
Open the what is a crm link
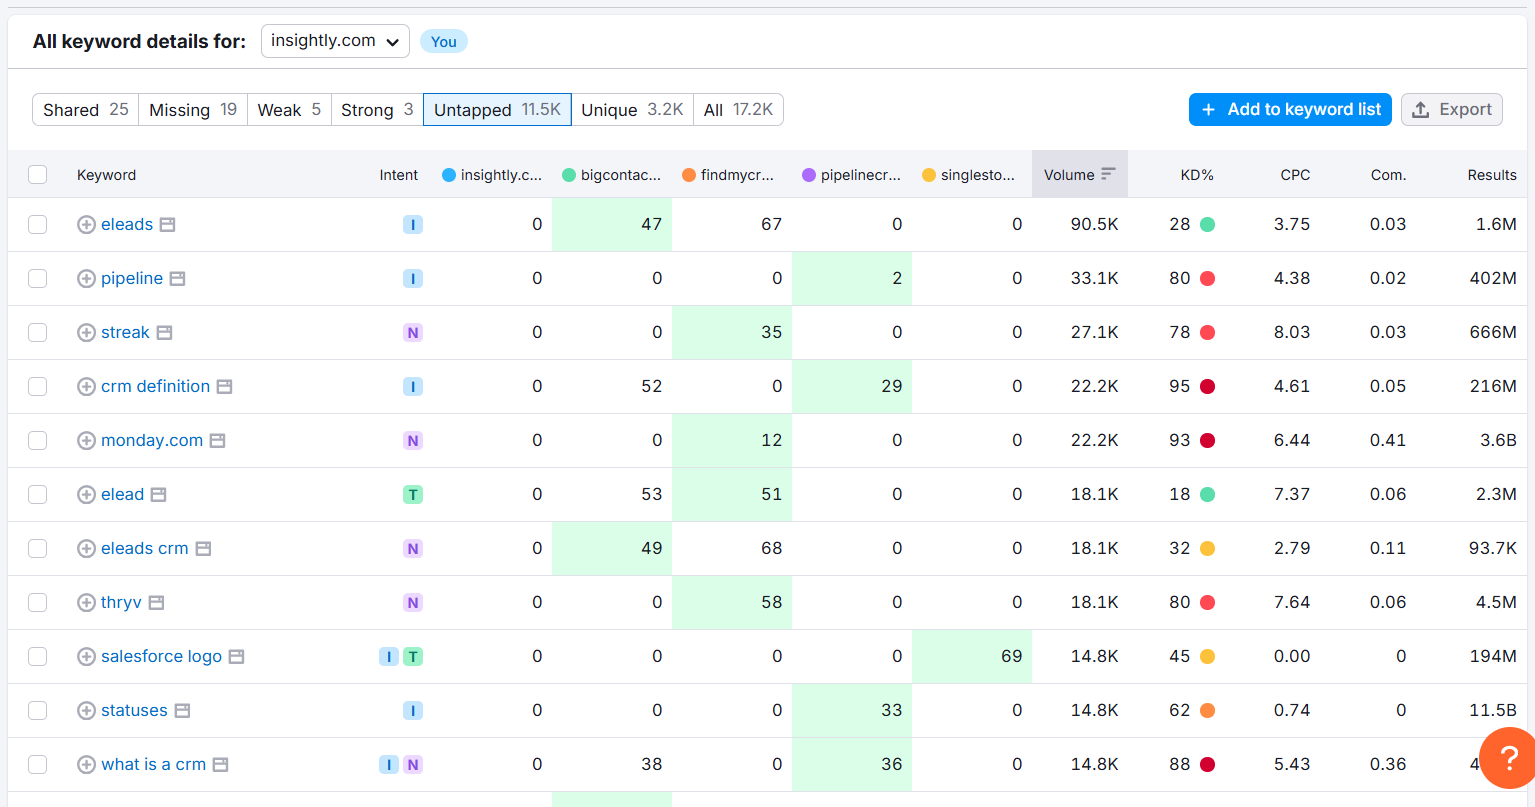[x=154, y=765]
